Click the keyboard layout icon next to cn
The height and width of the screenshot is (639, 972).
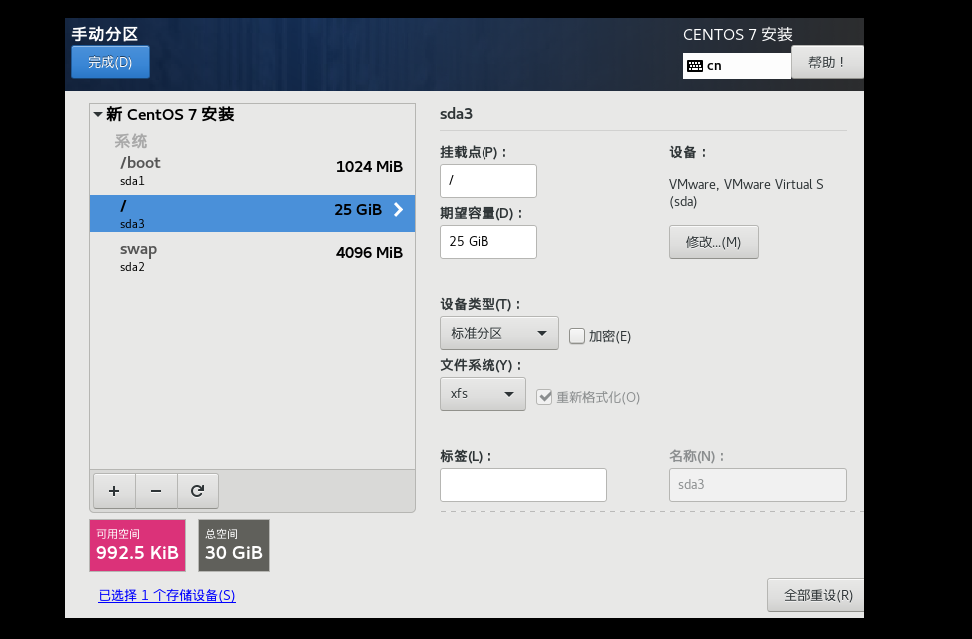click(695, 66)
